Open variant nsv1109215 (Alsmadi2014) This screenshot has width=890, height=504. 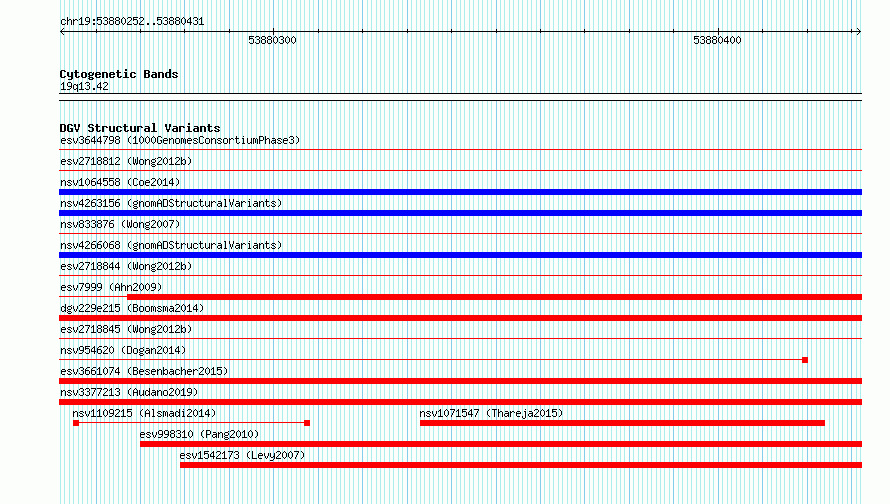(144, 413)
